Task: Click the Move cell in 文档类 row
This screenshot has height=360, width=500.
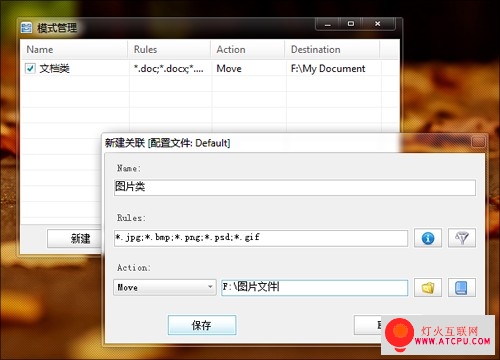Action: point(229,69)
